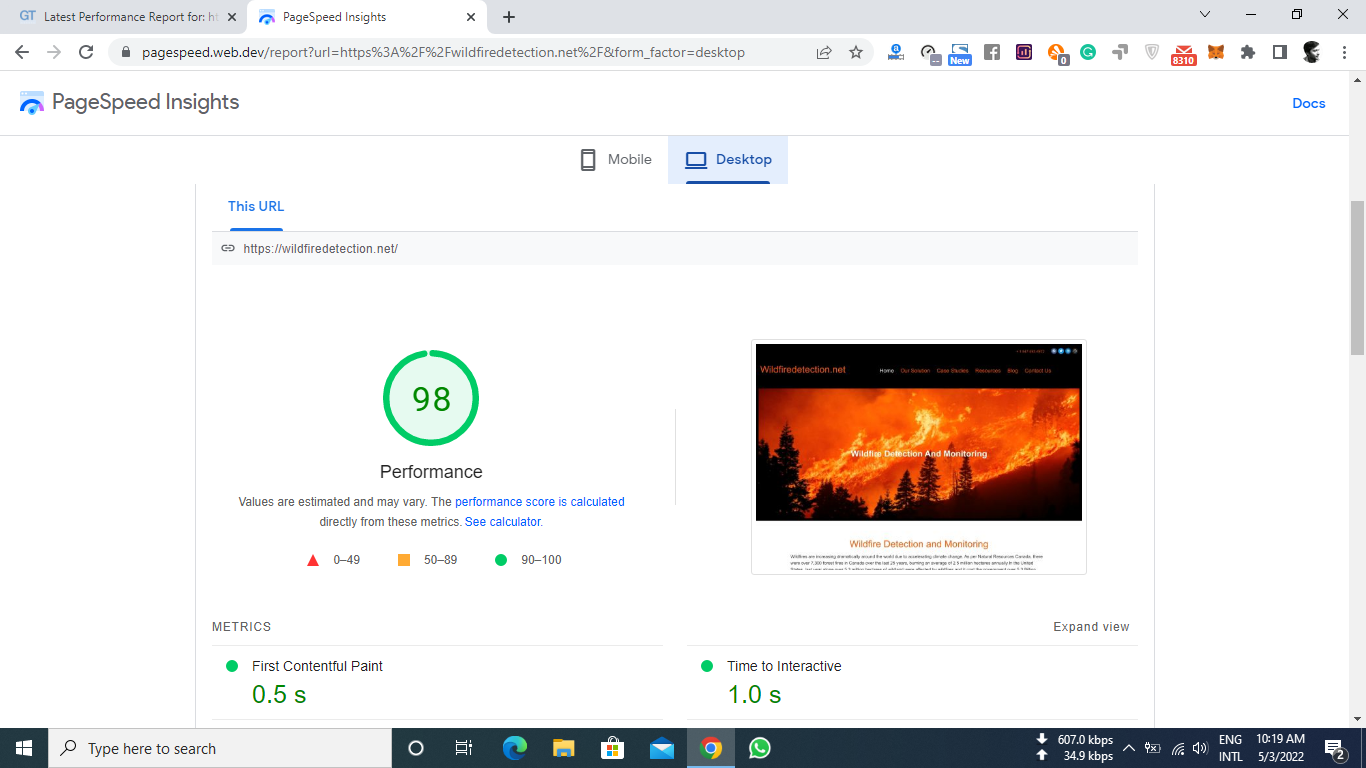Select the This URL tab
Viewport: 1366px width, 768px height.
(x=256, y=206)
